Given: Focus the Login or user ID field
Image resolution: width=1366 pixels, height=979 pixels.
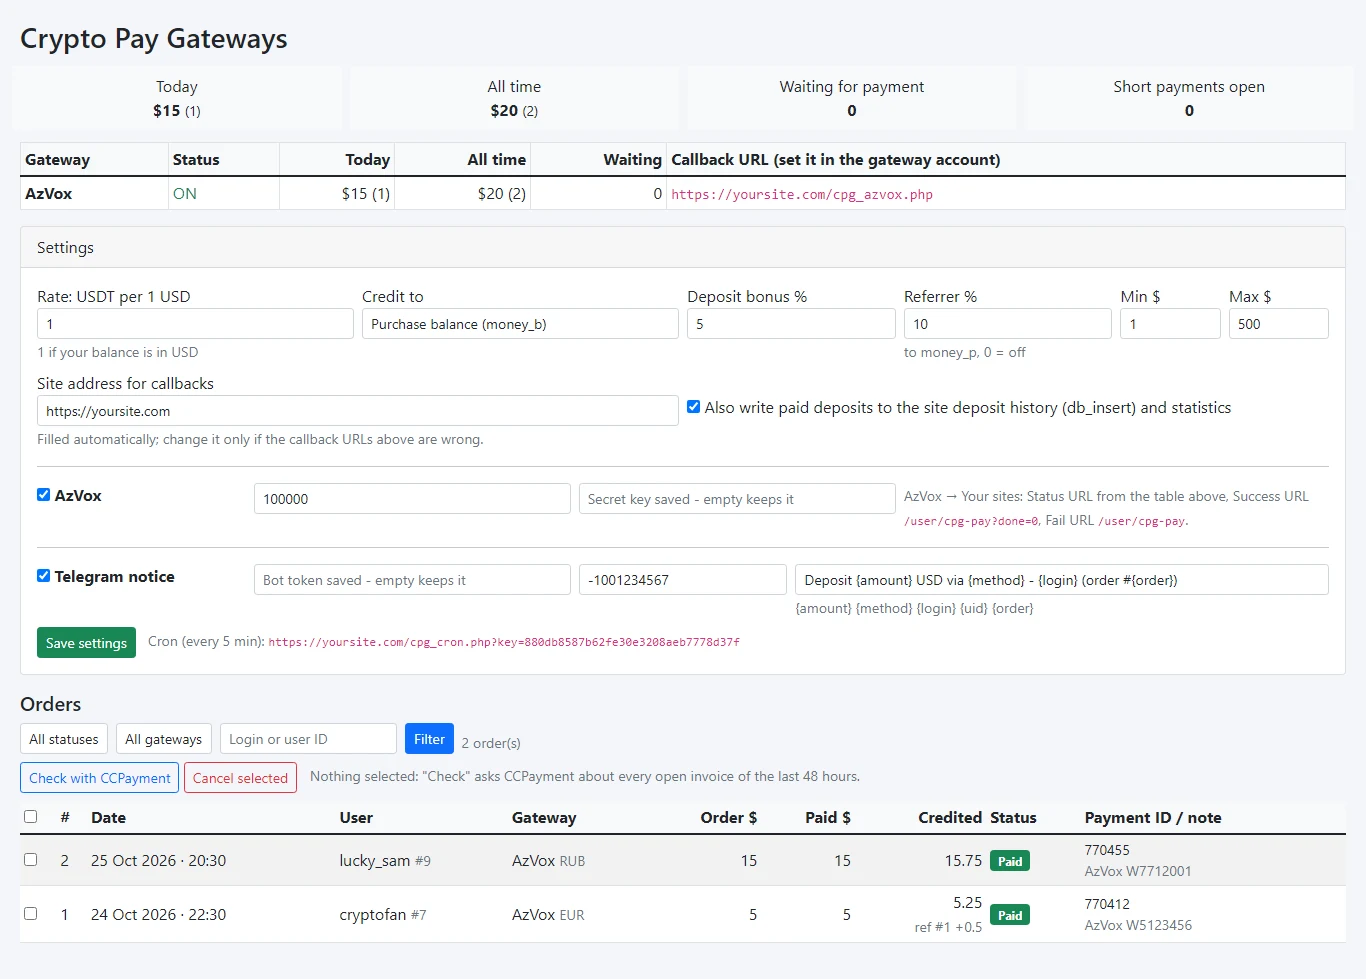Looking at the screenshot, I should tap(308, 739).
